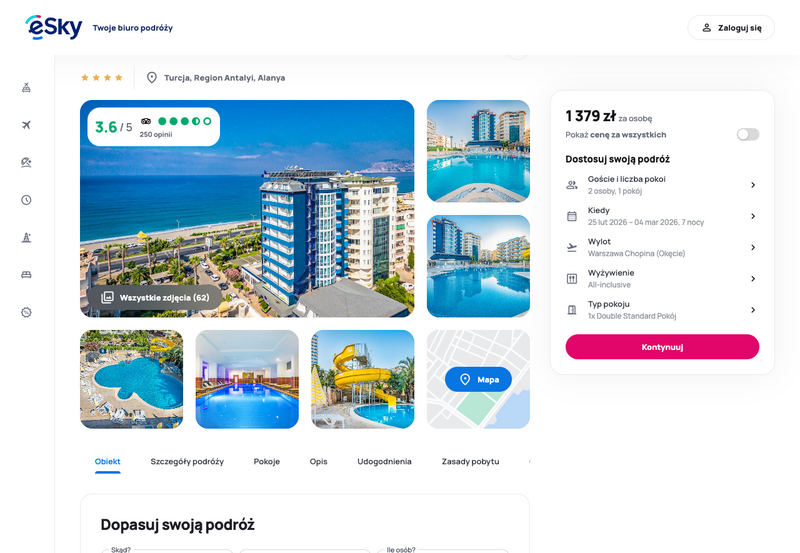Click the pink 'Kontynuuj' button
This screenshot has width=800, height=553.
(x=662, y=347)
